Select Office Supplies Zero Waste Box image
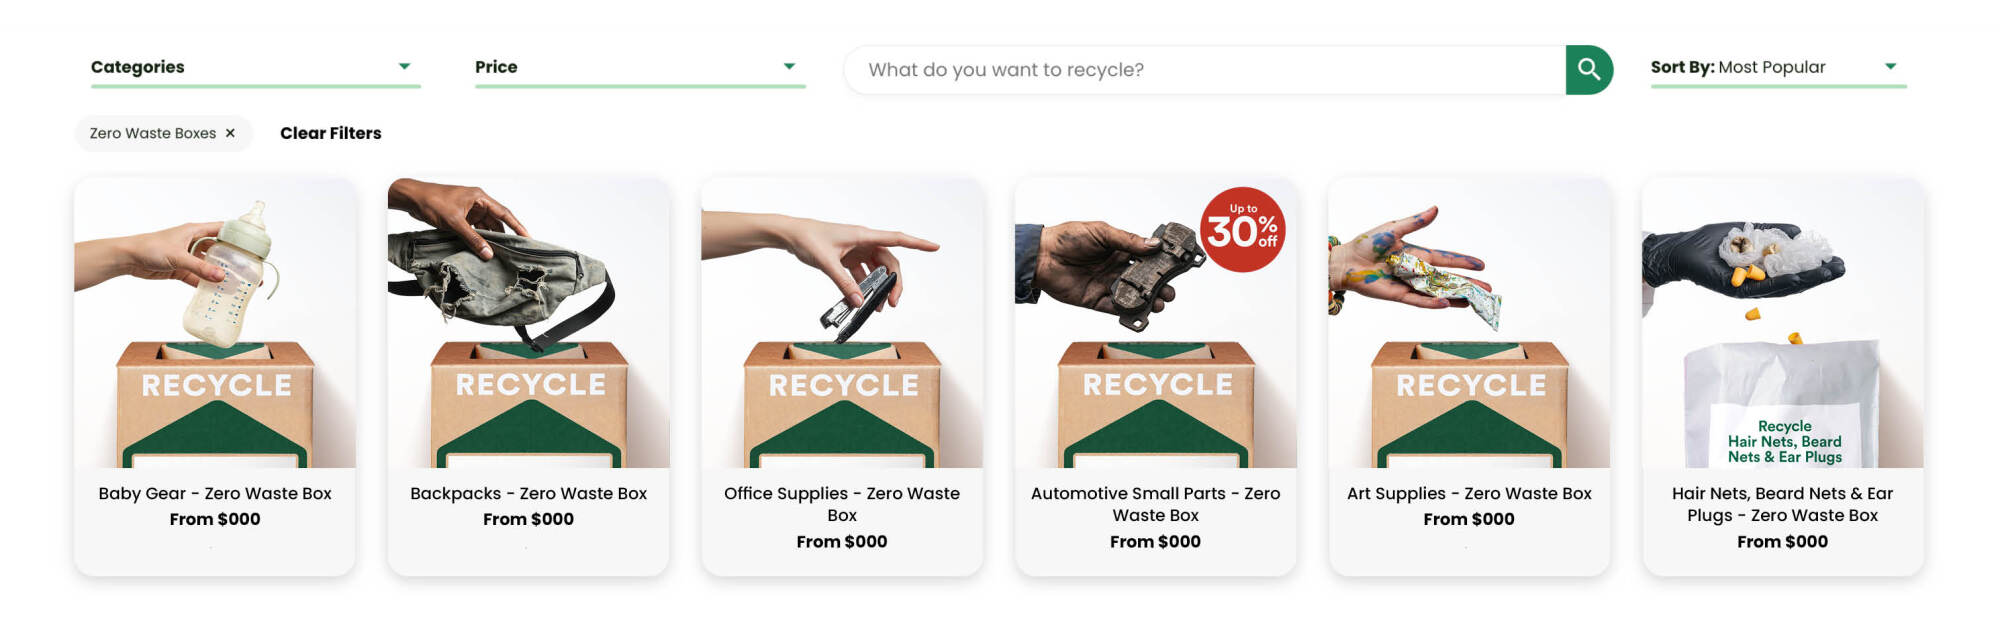The height and width of the screenshot is (621, 2000). tap(842, 323)
